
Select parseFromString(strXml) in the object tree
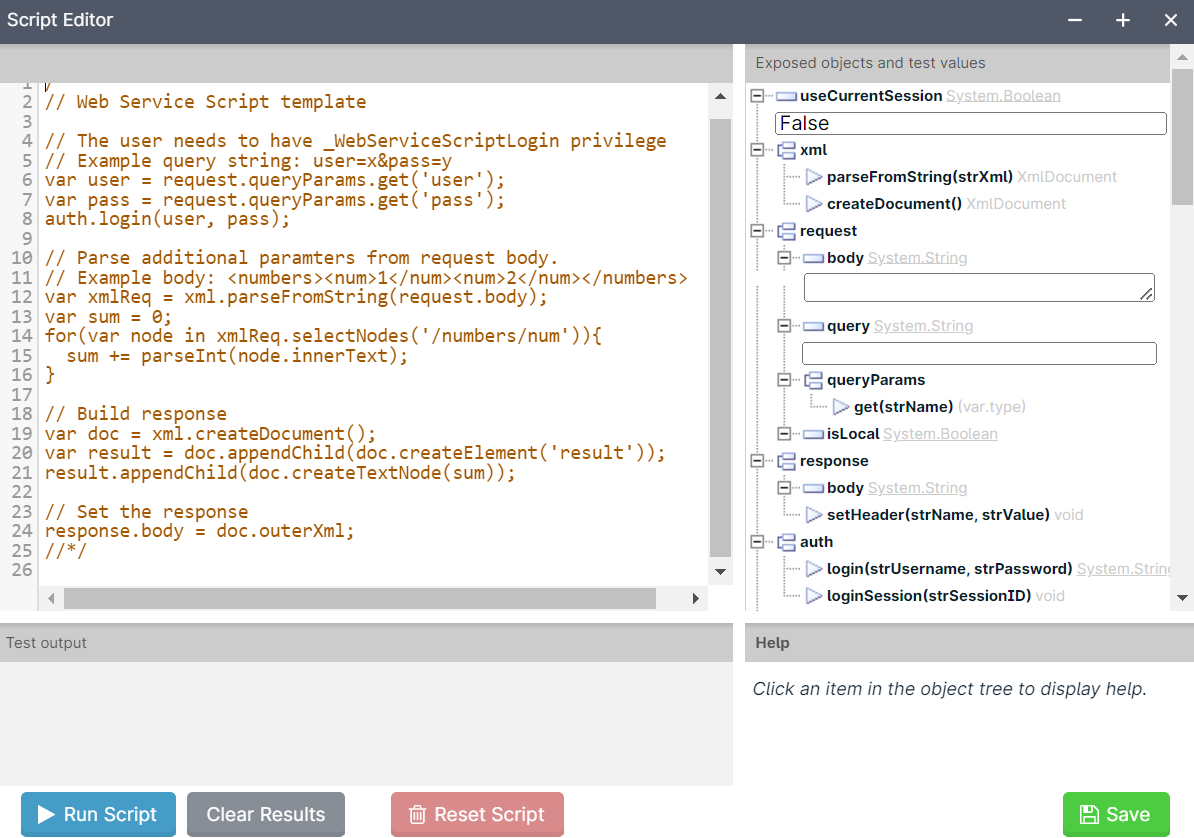[x=920, y=178]
